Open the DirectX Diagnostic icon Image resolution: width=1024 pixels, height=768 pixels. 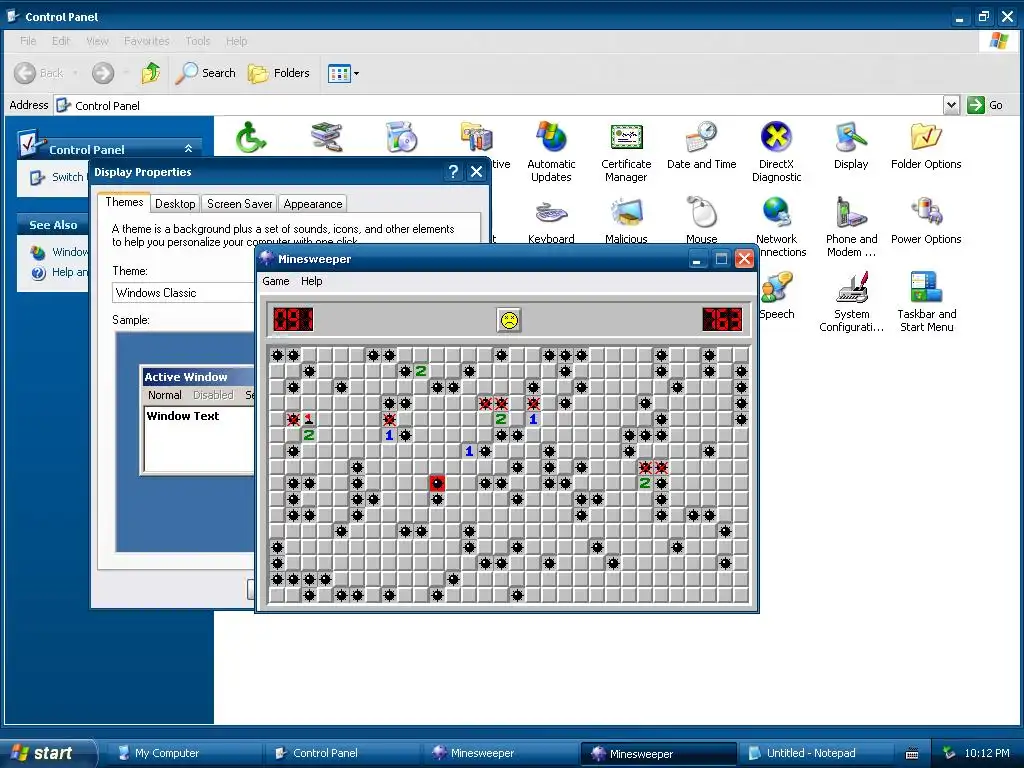[x=776, y=152]
